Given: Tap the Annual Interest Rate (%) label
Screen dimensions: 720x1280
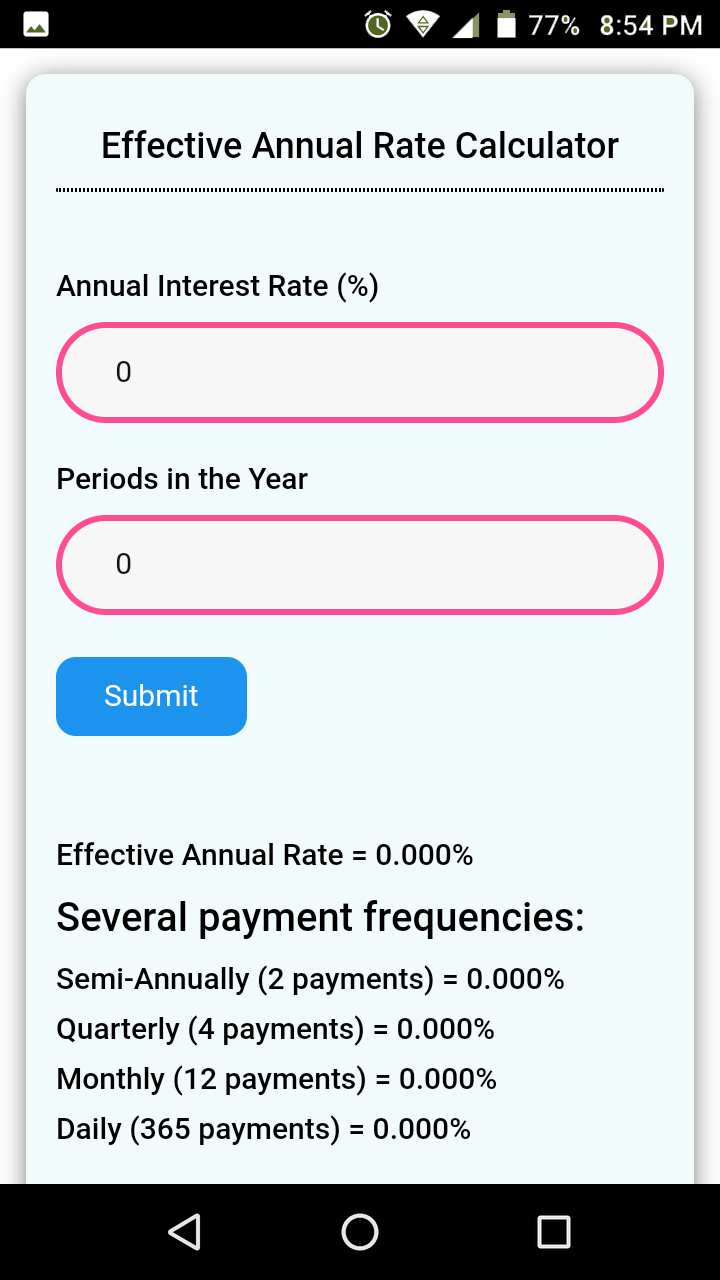Looking at the screenshot, I should [218, 286].
